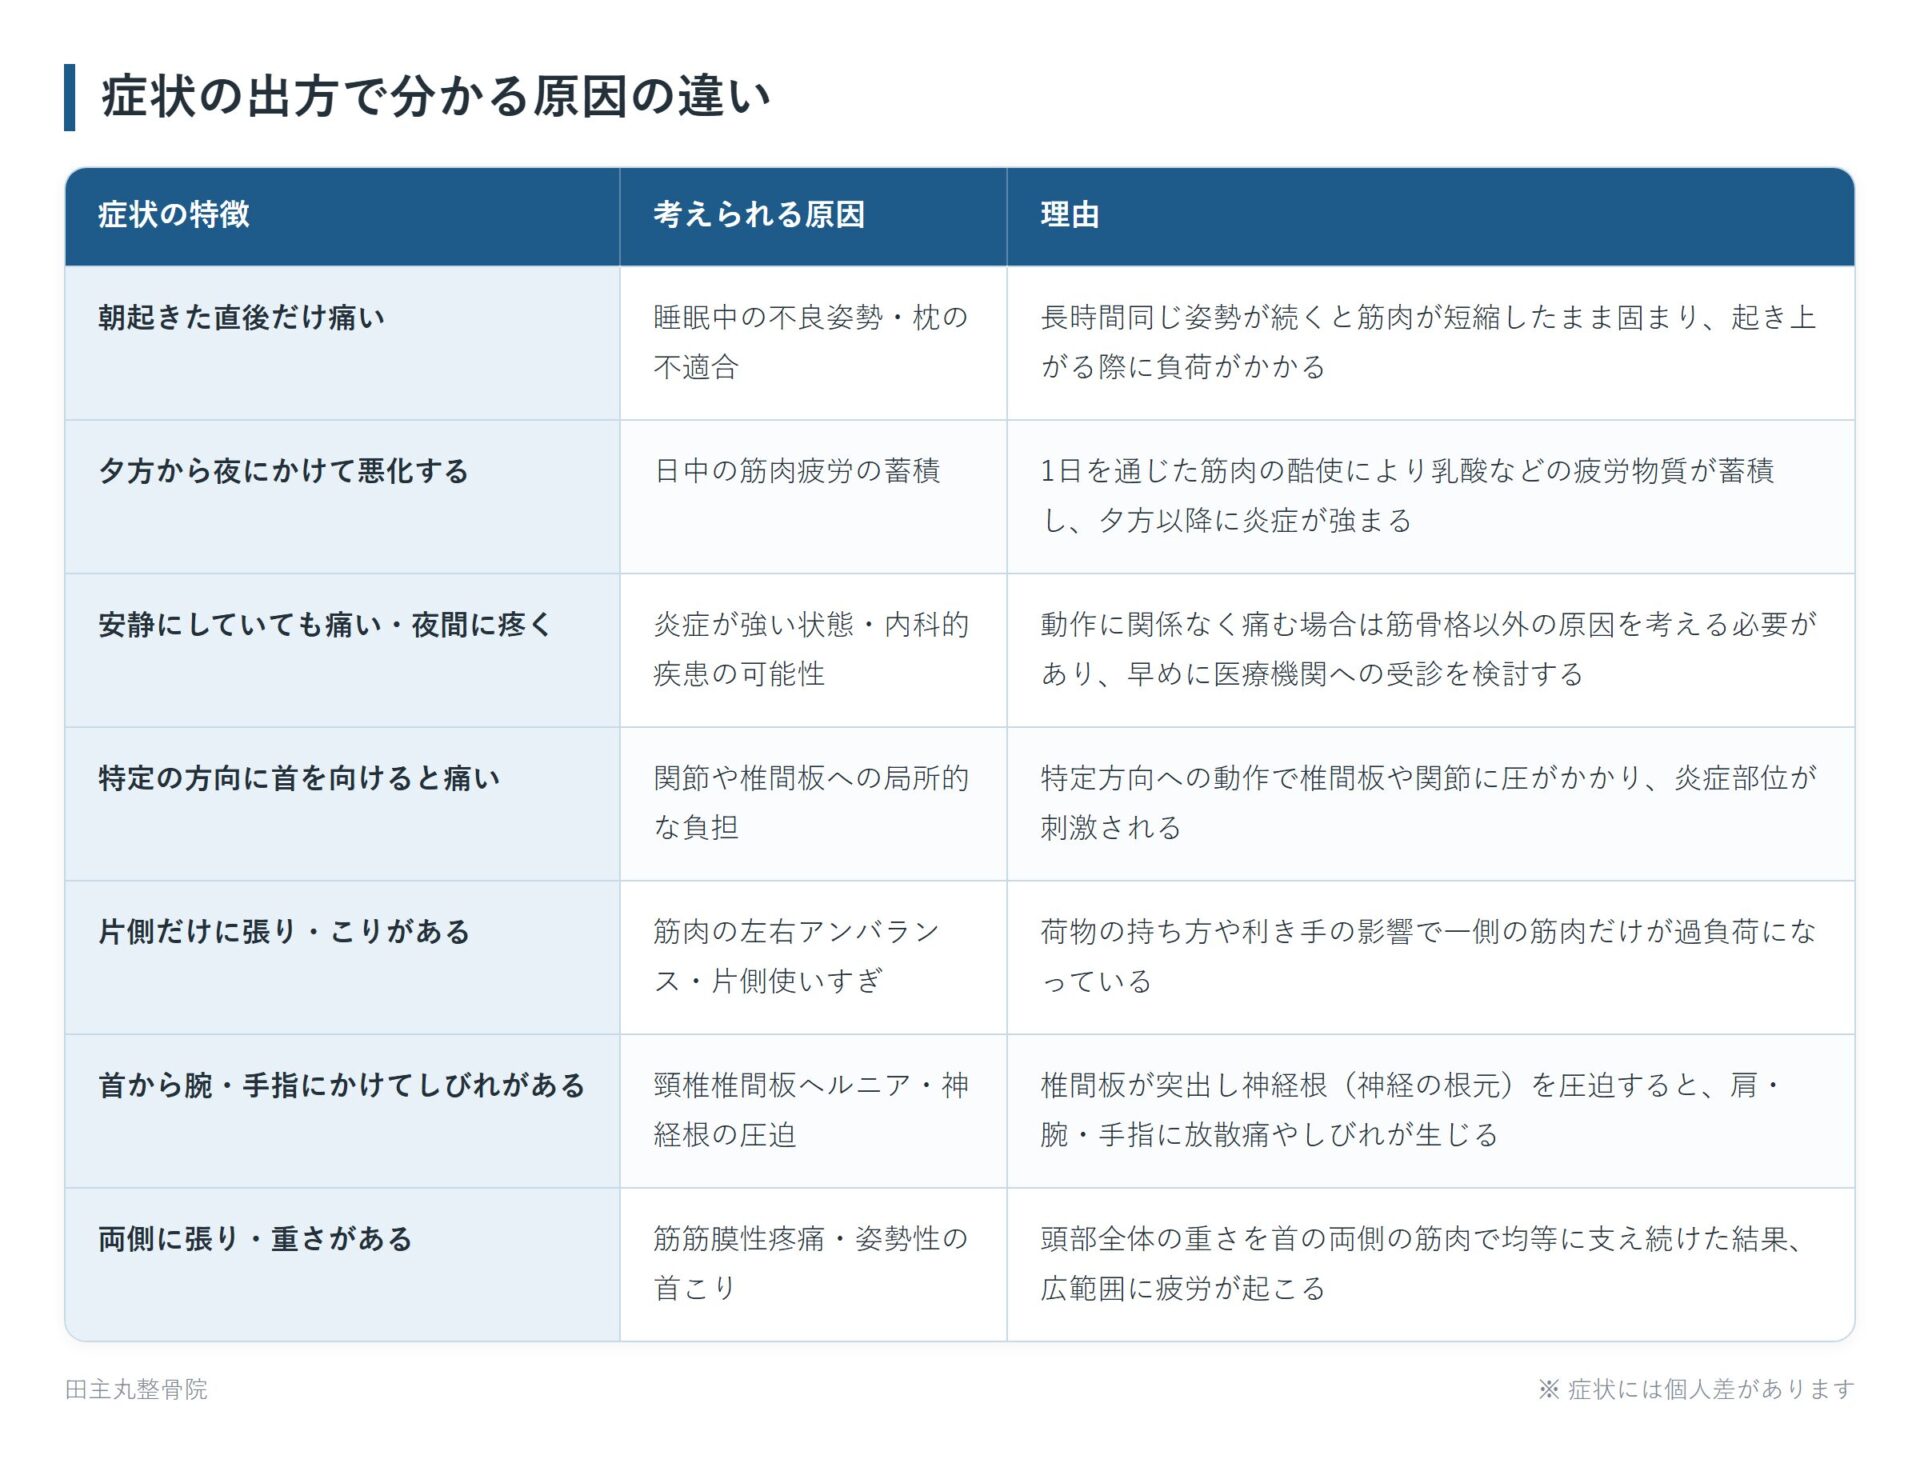Click the 考えられる原因 column header

click(813, 215)
